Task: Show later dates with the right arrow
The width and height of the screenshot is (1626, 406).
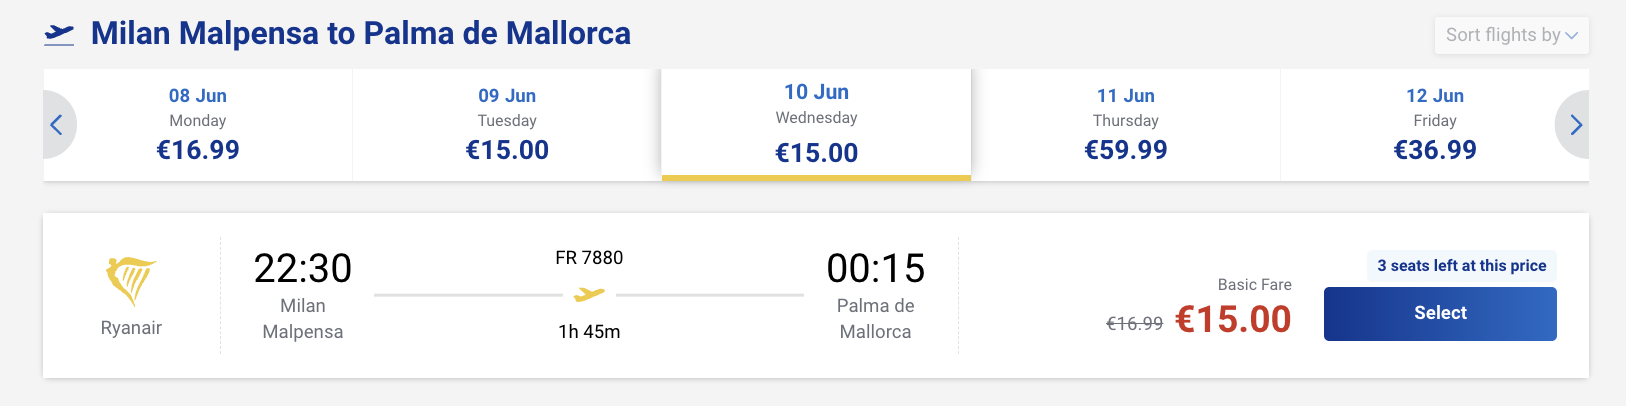Action: (1575, 125)
